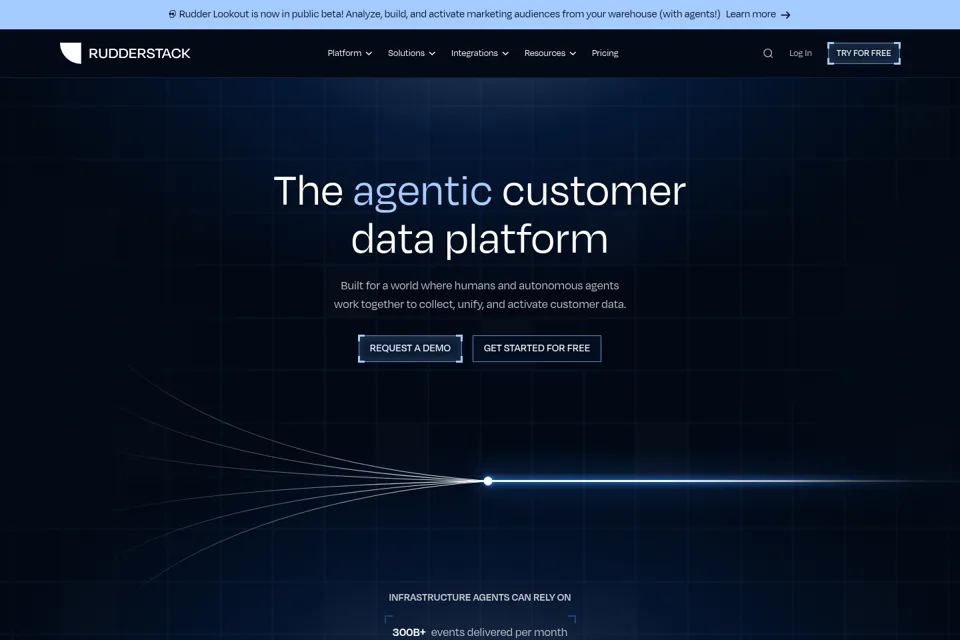Screen dimensions: 960x640
Task: Click 'INFRASTRUCTURE AGENTS CAN RELY ON' heading
Action: [480, 597]
